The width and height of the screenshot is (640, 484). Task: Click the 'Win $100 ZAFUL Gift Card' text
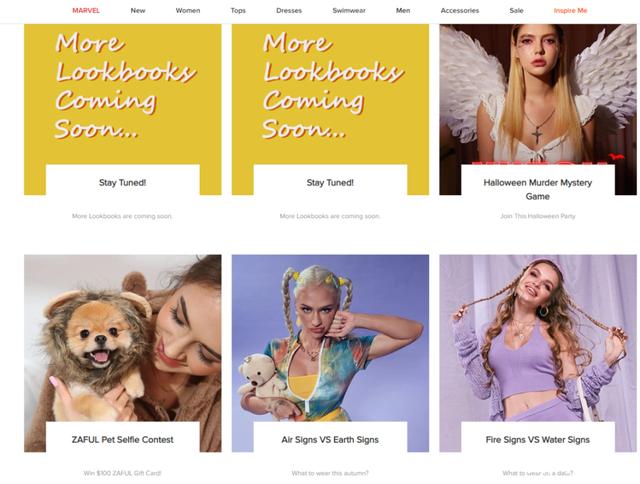(122, 473)
